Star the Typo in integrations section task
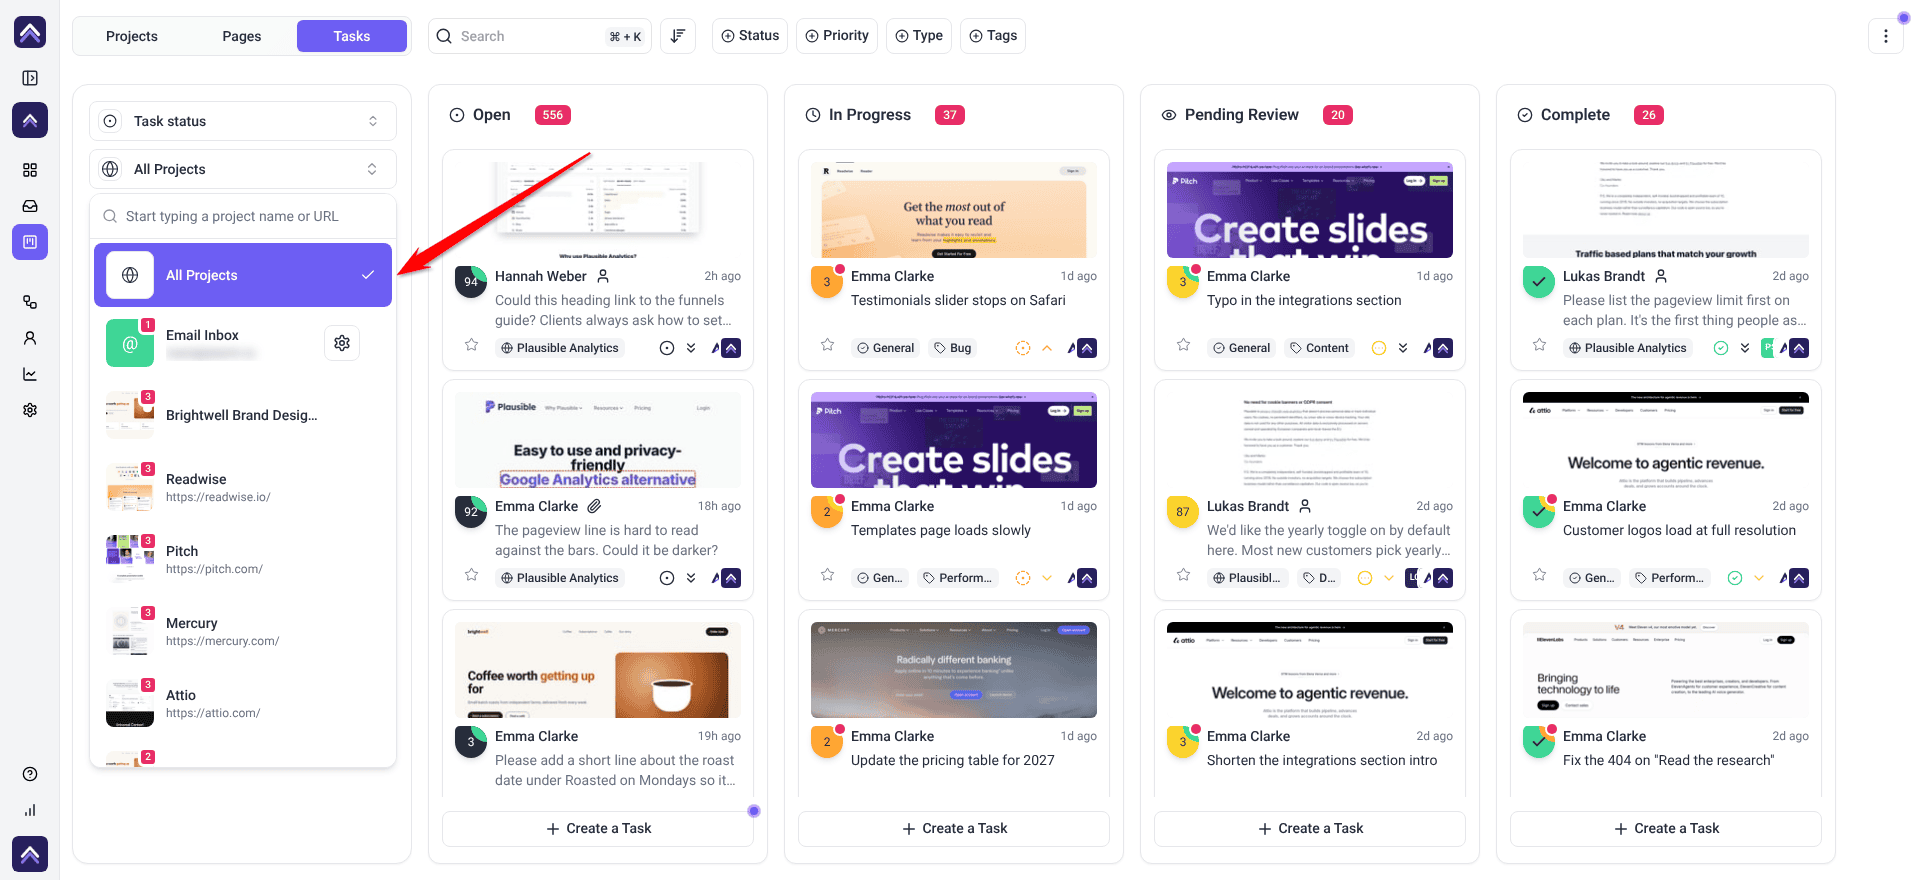Image resolution: width=1920 pixels, height=880 pixels. pos(1183,345)
